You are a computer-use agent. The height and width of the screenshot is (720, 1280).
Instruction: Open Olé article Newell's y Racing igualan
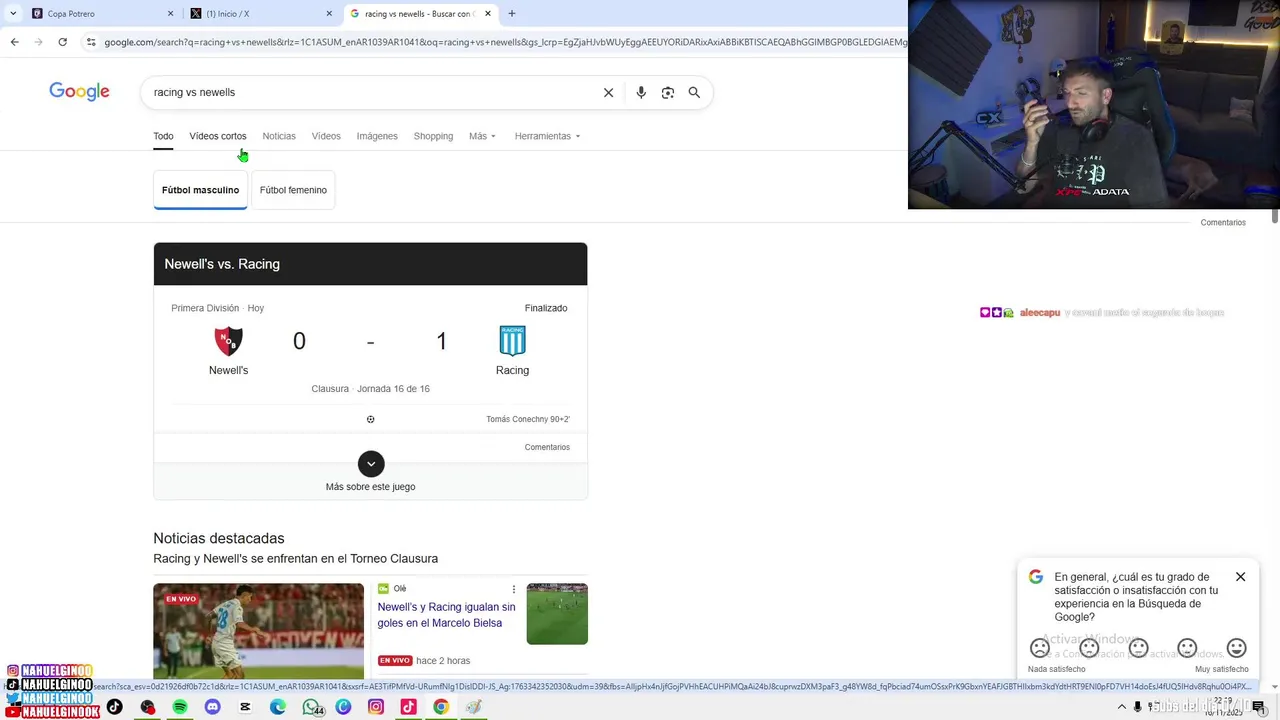point(446,615)
